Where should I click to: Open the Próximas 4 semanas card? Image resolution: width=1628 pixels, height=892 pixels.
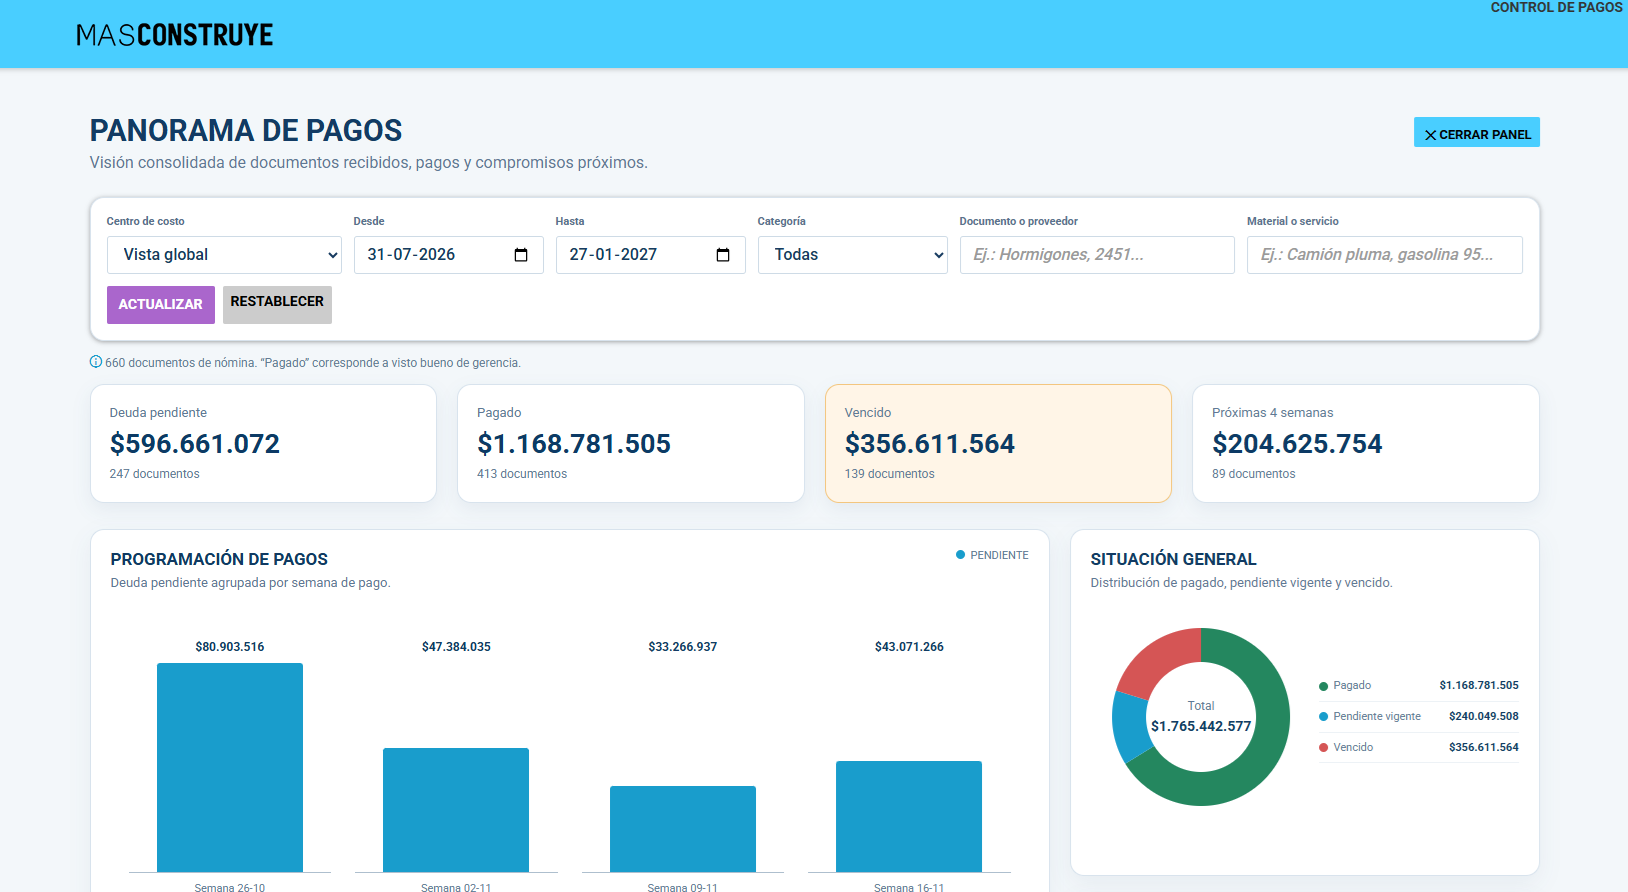(x=1366, y=444)
